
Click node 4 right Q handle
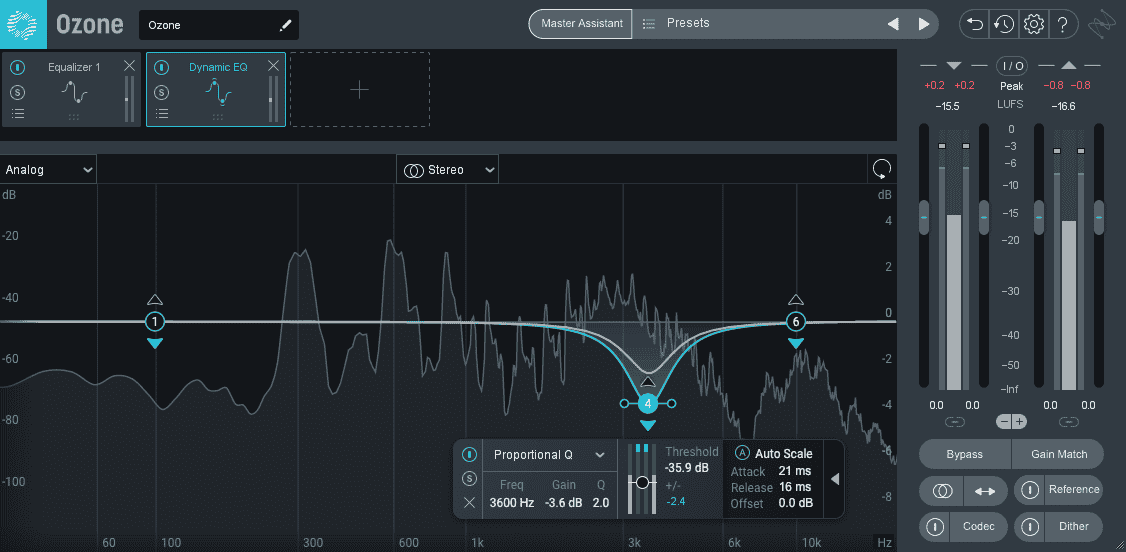coord(671,404)
